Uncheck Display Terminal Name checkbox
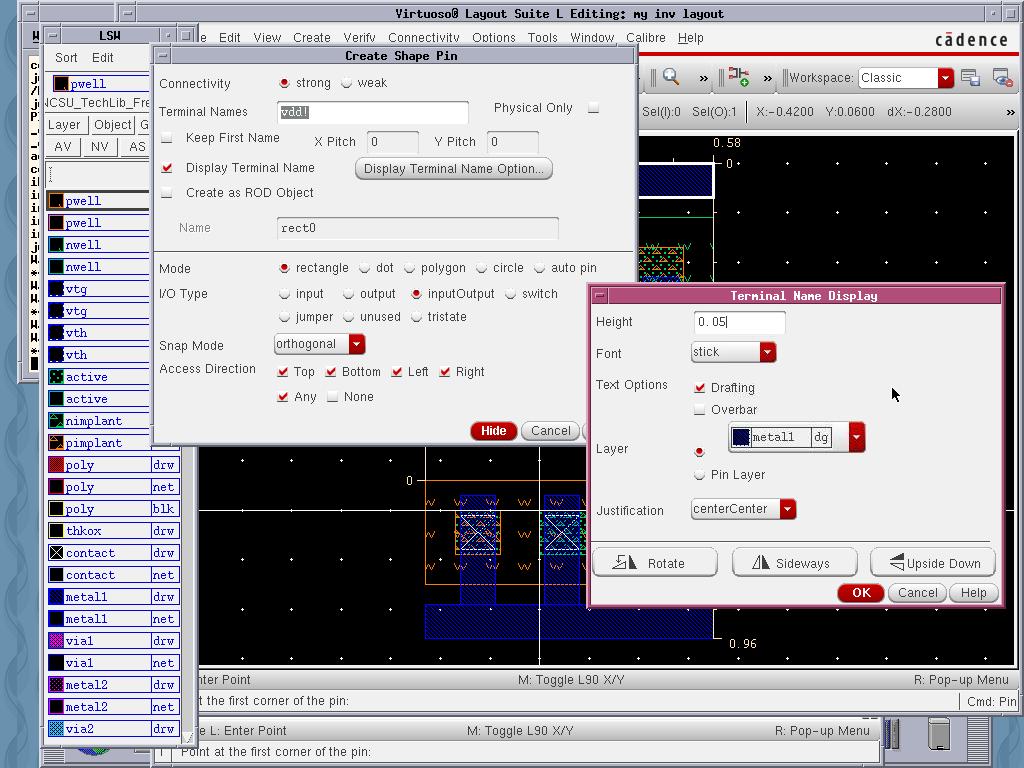This screenshot has width=1024, height=768. click(x=167, y=168)
